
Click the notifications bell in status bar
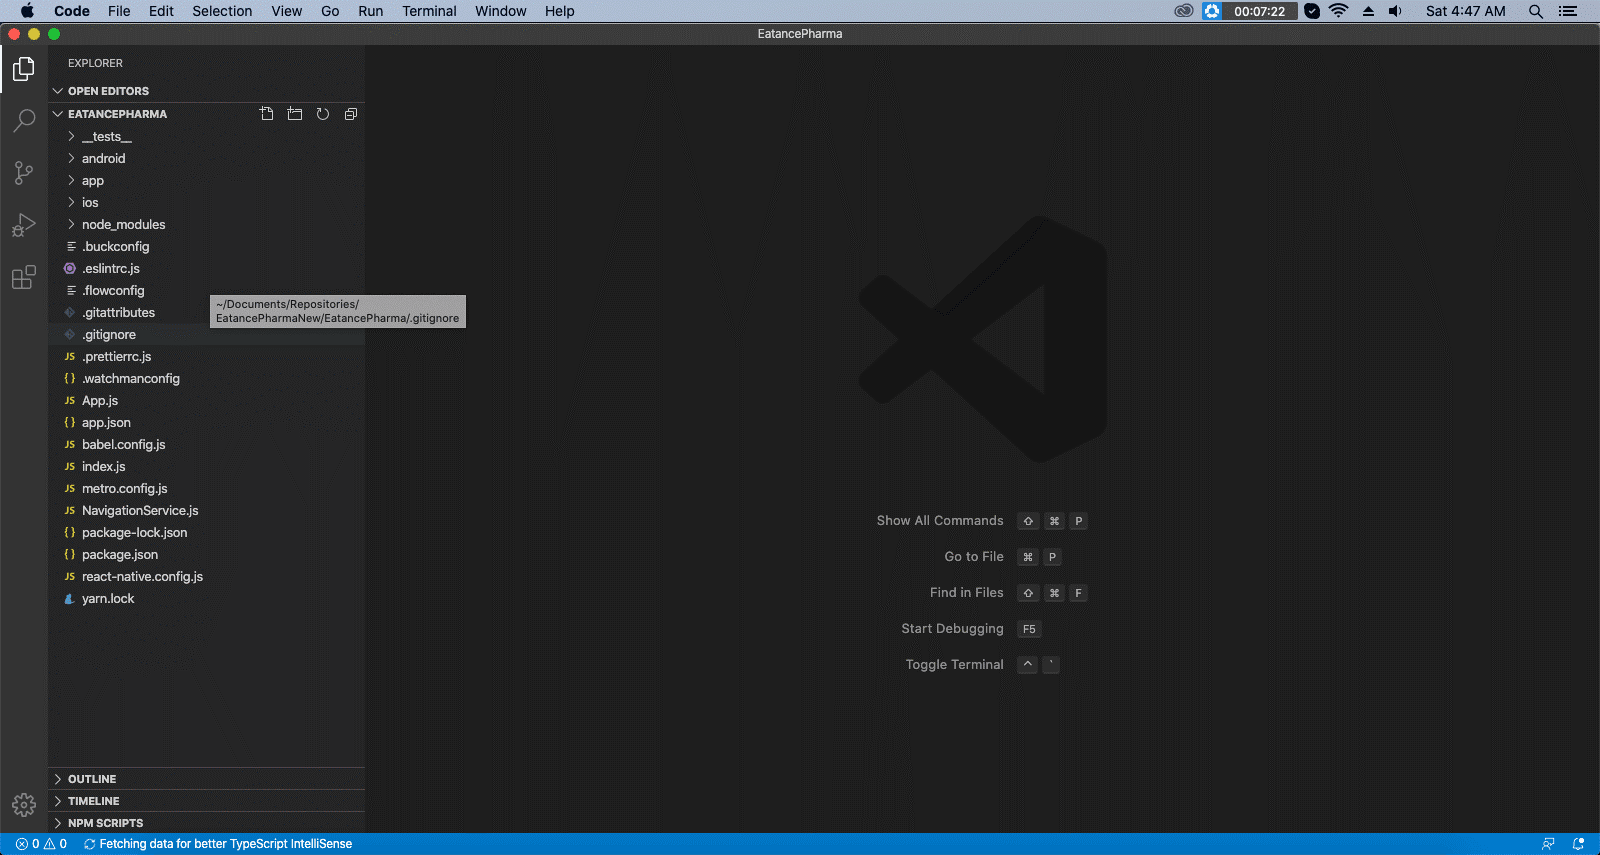pyautogui.click(x=1578, y=844)
